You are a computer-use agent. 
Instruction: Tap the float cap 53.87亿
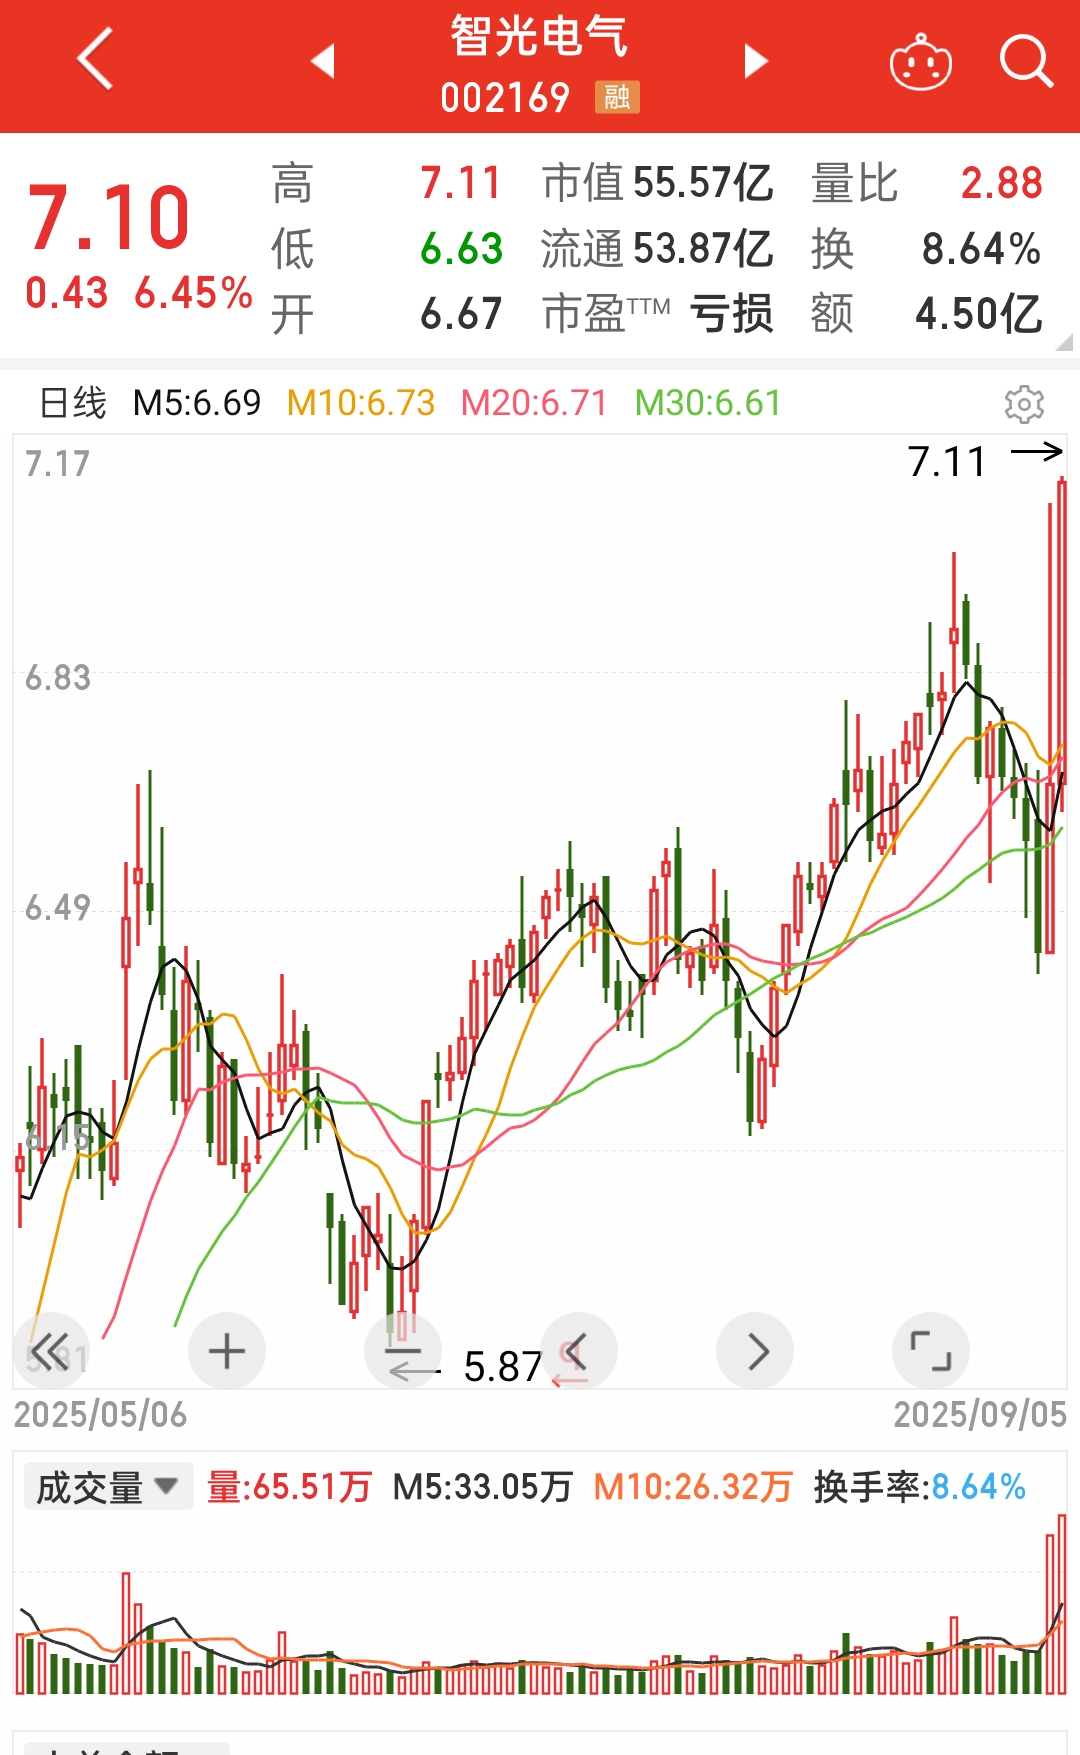[x=703, y=249]
